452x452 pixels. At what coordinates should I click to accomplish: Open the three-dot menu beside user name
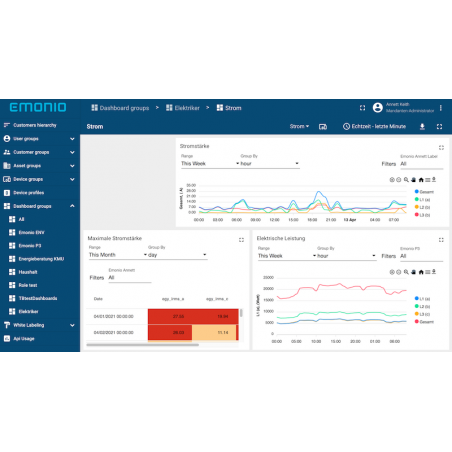tap(441, 108)
